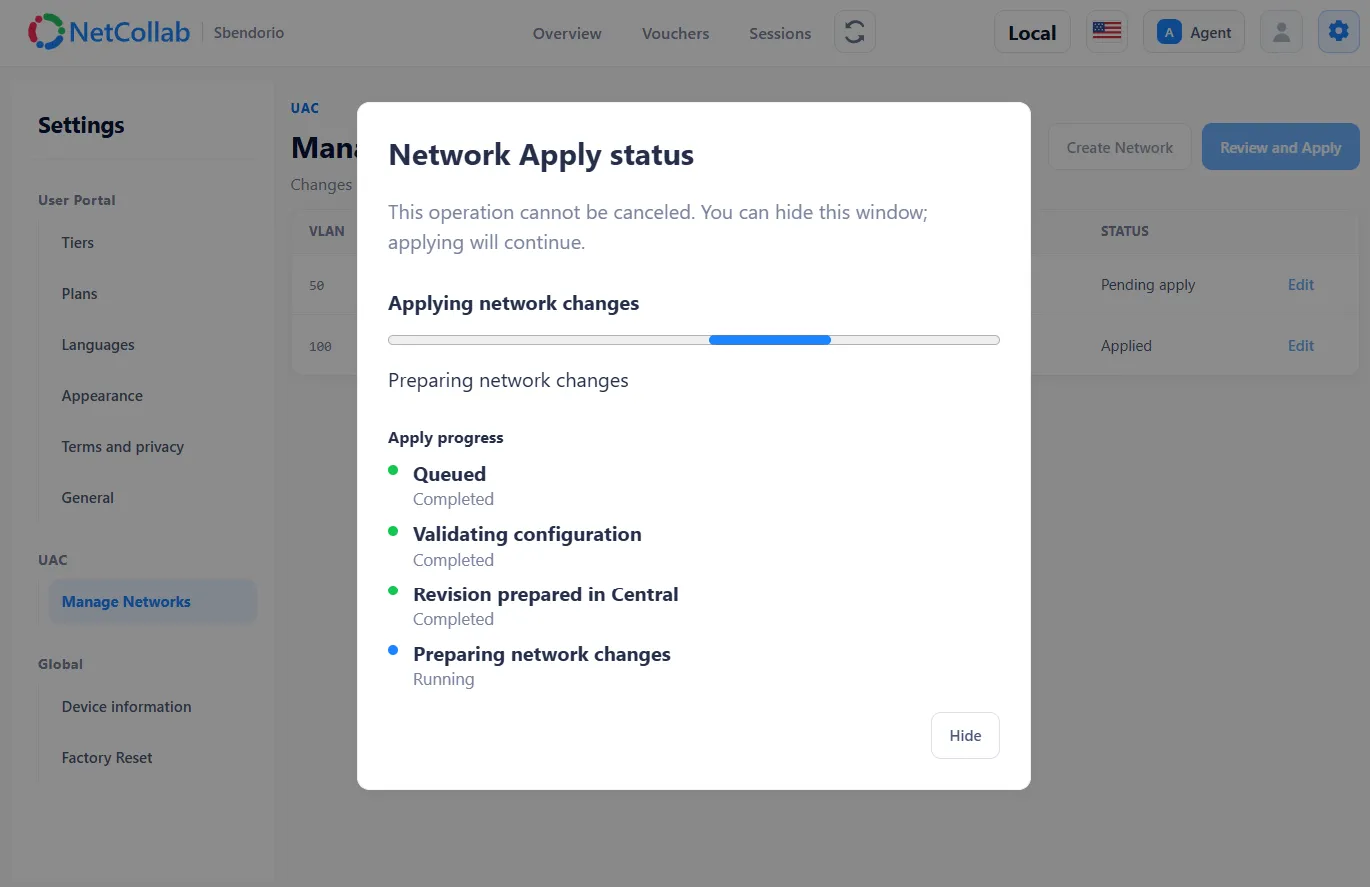1370x887 pixels.
Task: Click the Hide button in dialog
Action: coord(965,735)
